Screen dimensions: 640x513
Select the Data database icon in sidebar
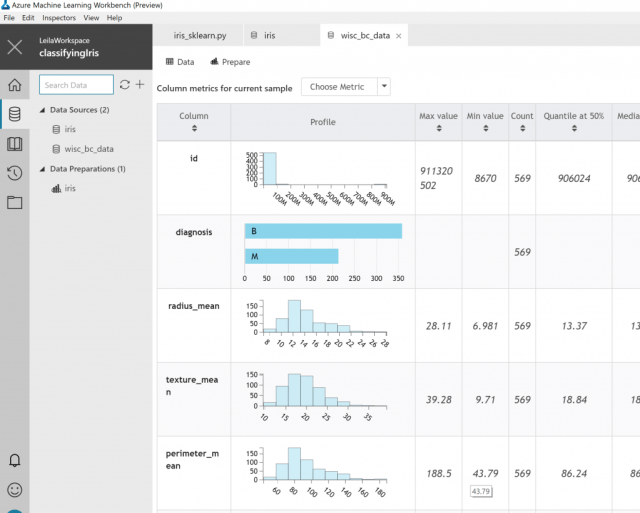tap(15, 114)
